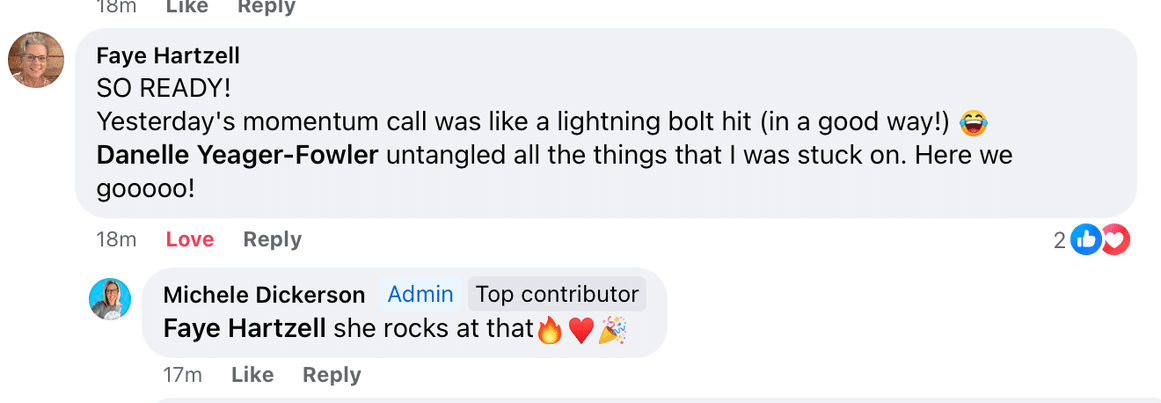The height and width of the screenshot is (403, 1161).
Task: Click the party popper emoji
Action: 612,329
